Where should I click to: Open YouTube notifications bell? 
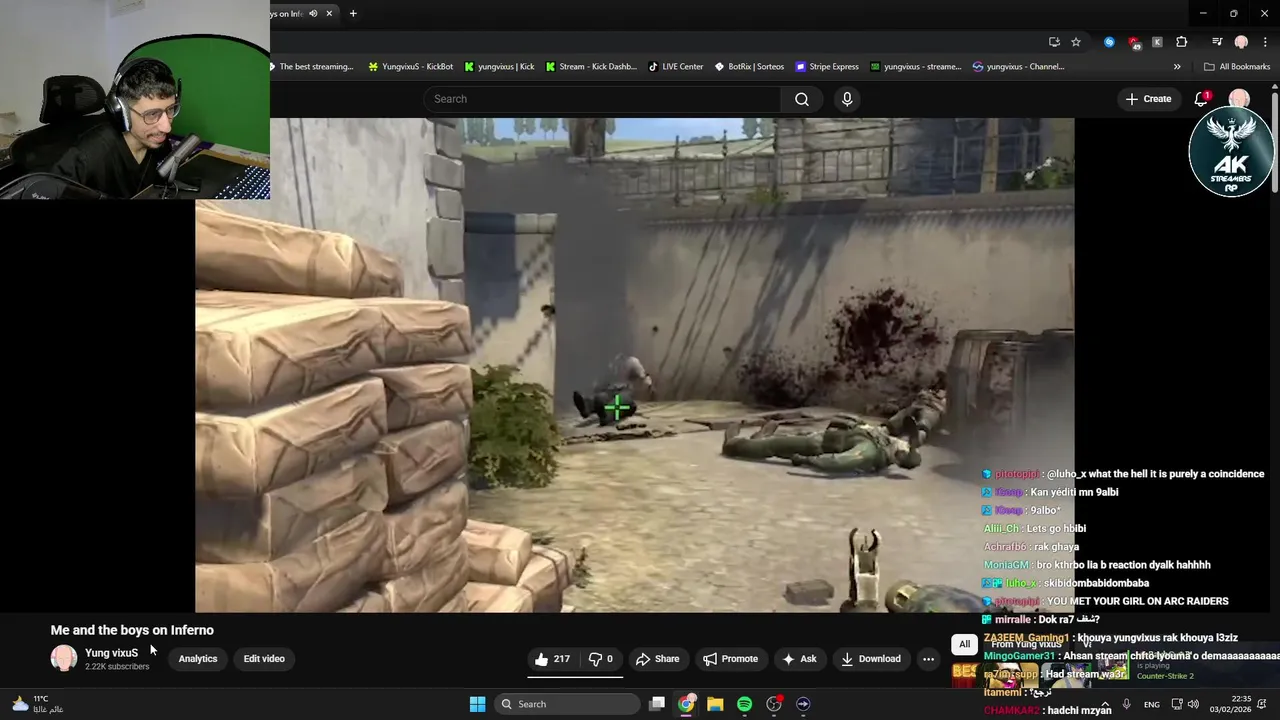click(1202, 99)
